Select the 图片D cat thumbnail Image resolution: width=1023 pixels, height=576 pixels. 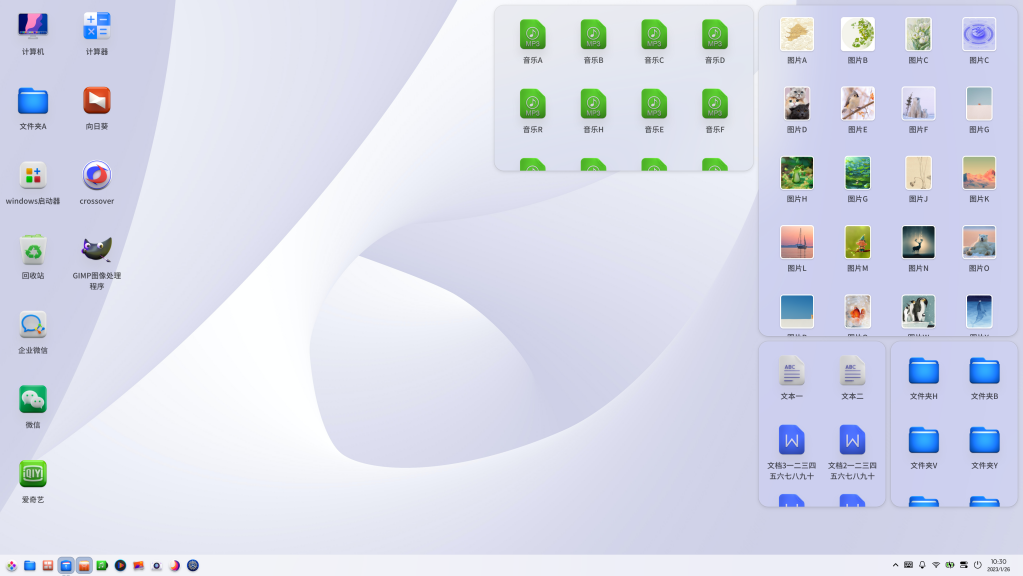(x=797, y=103)
